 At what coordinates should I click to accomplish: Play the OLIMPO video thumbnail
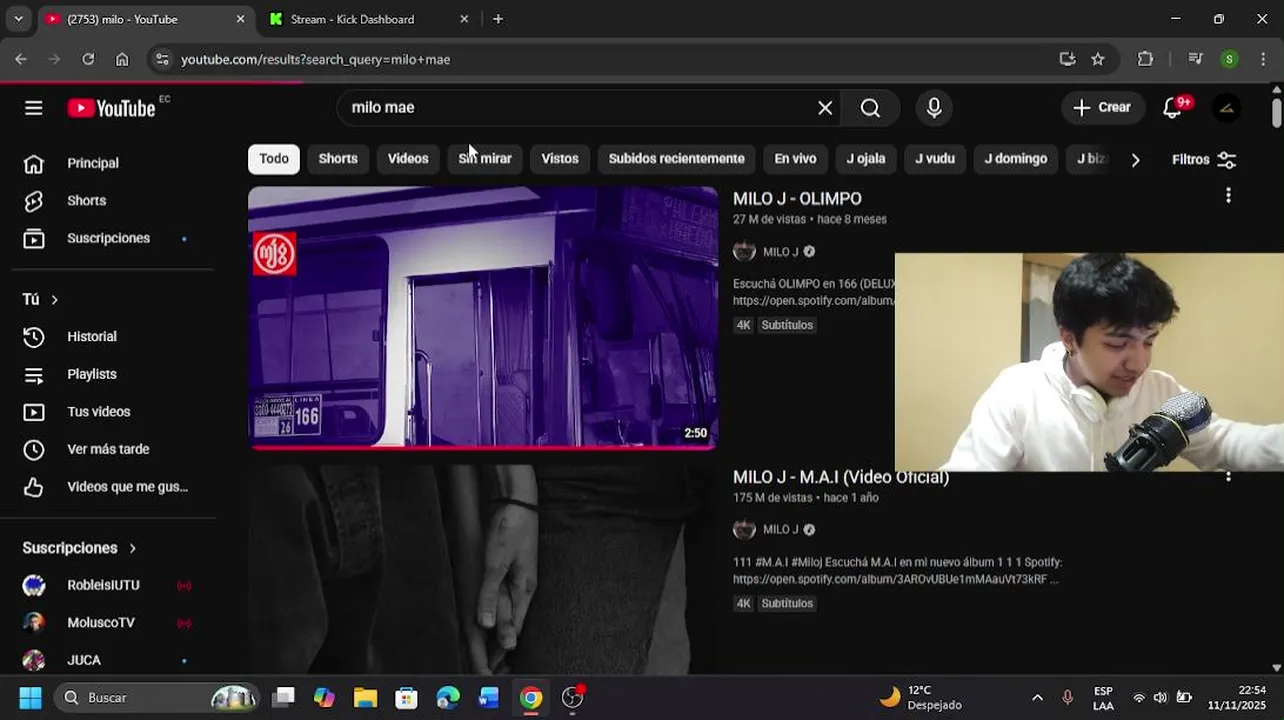tap(483, 317)
